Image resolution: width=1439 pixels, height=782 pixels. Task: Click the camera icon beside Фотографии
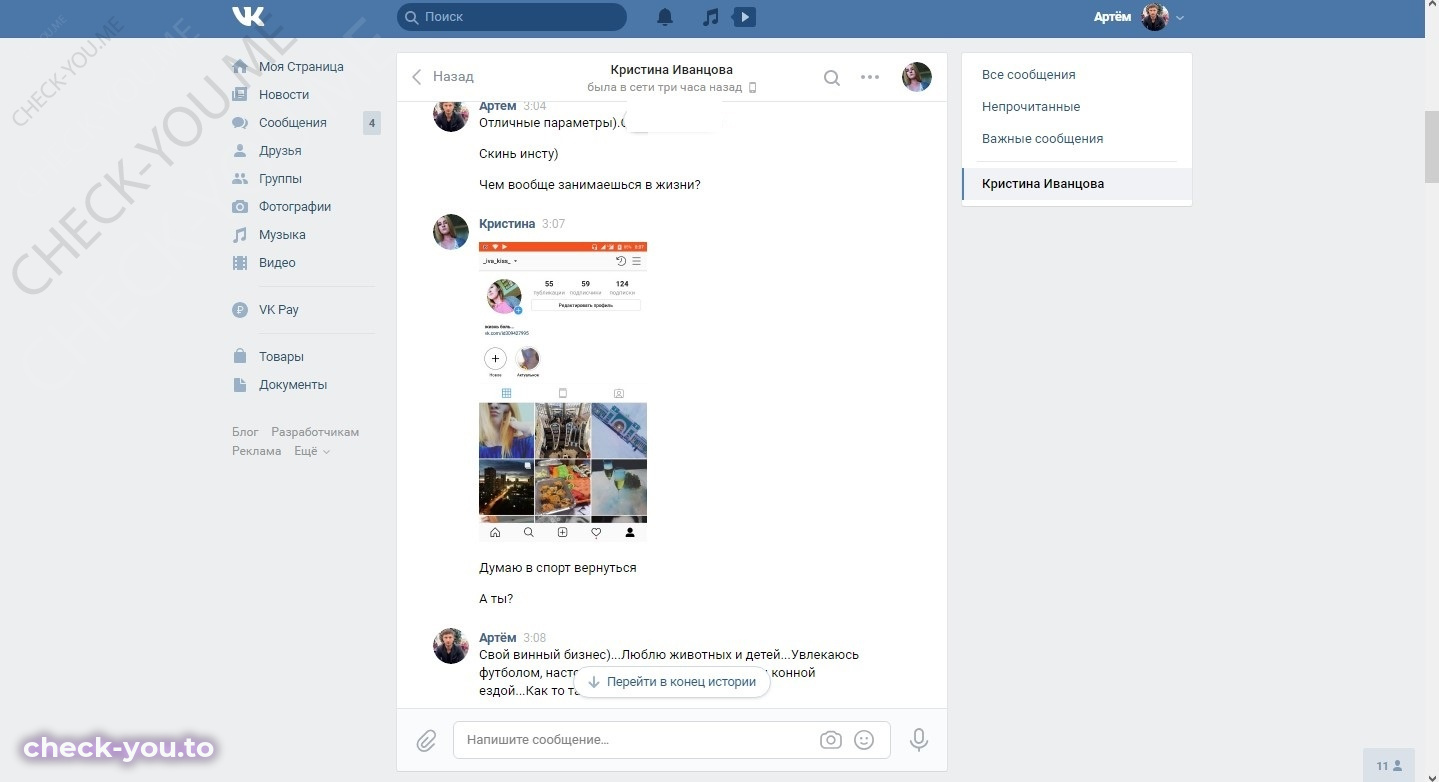tap(240, 207)
